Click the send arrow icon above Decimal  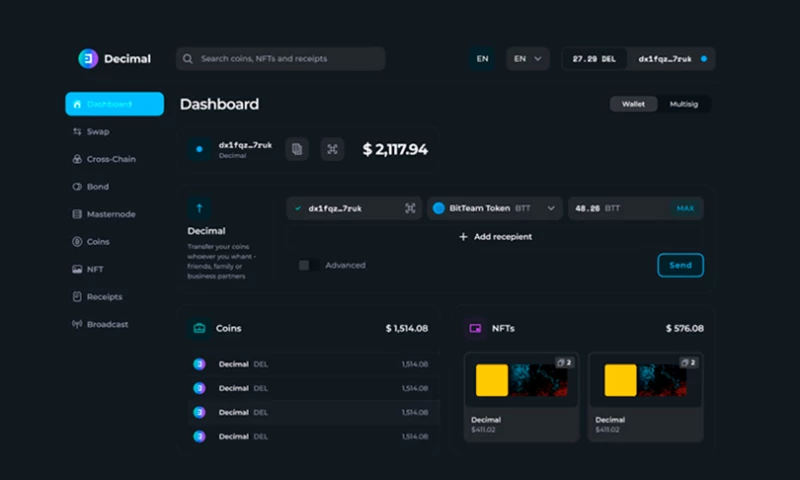click(x=199, y=208)
